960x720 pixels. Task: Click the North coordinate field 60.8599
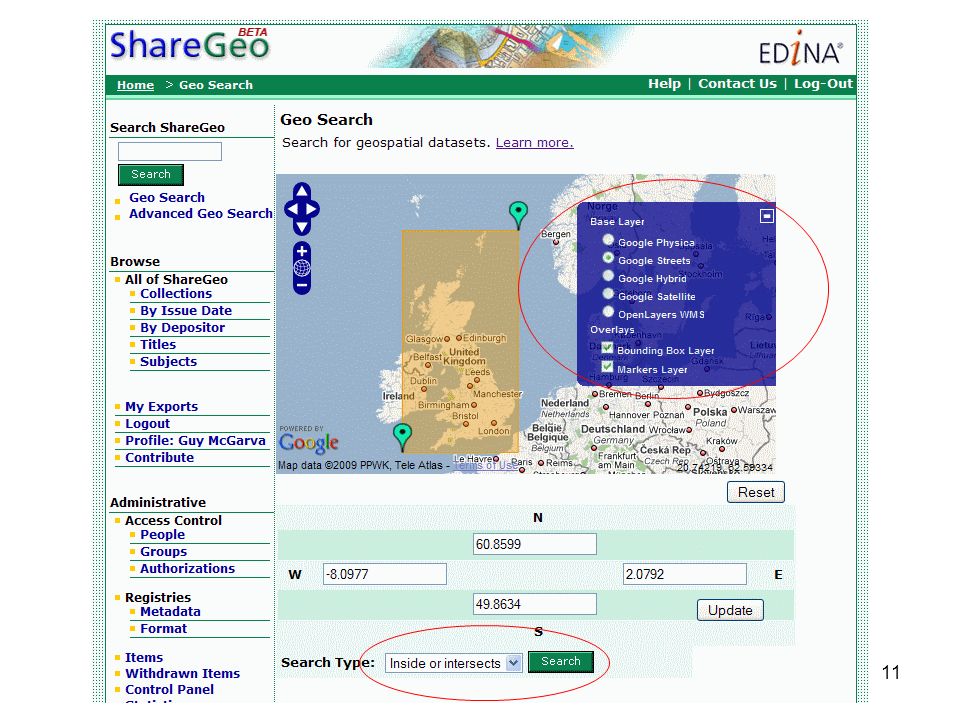pos(534,544)
